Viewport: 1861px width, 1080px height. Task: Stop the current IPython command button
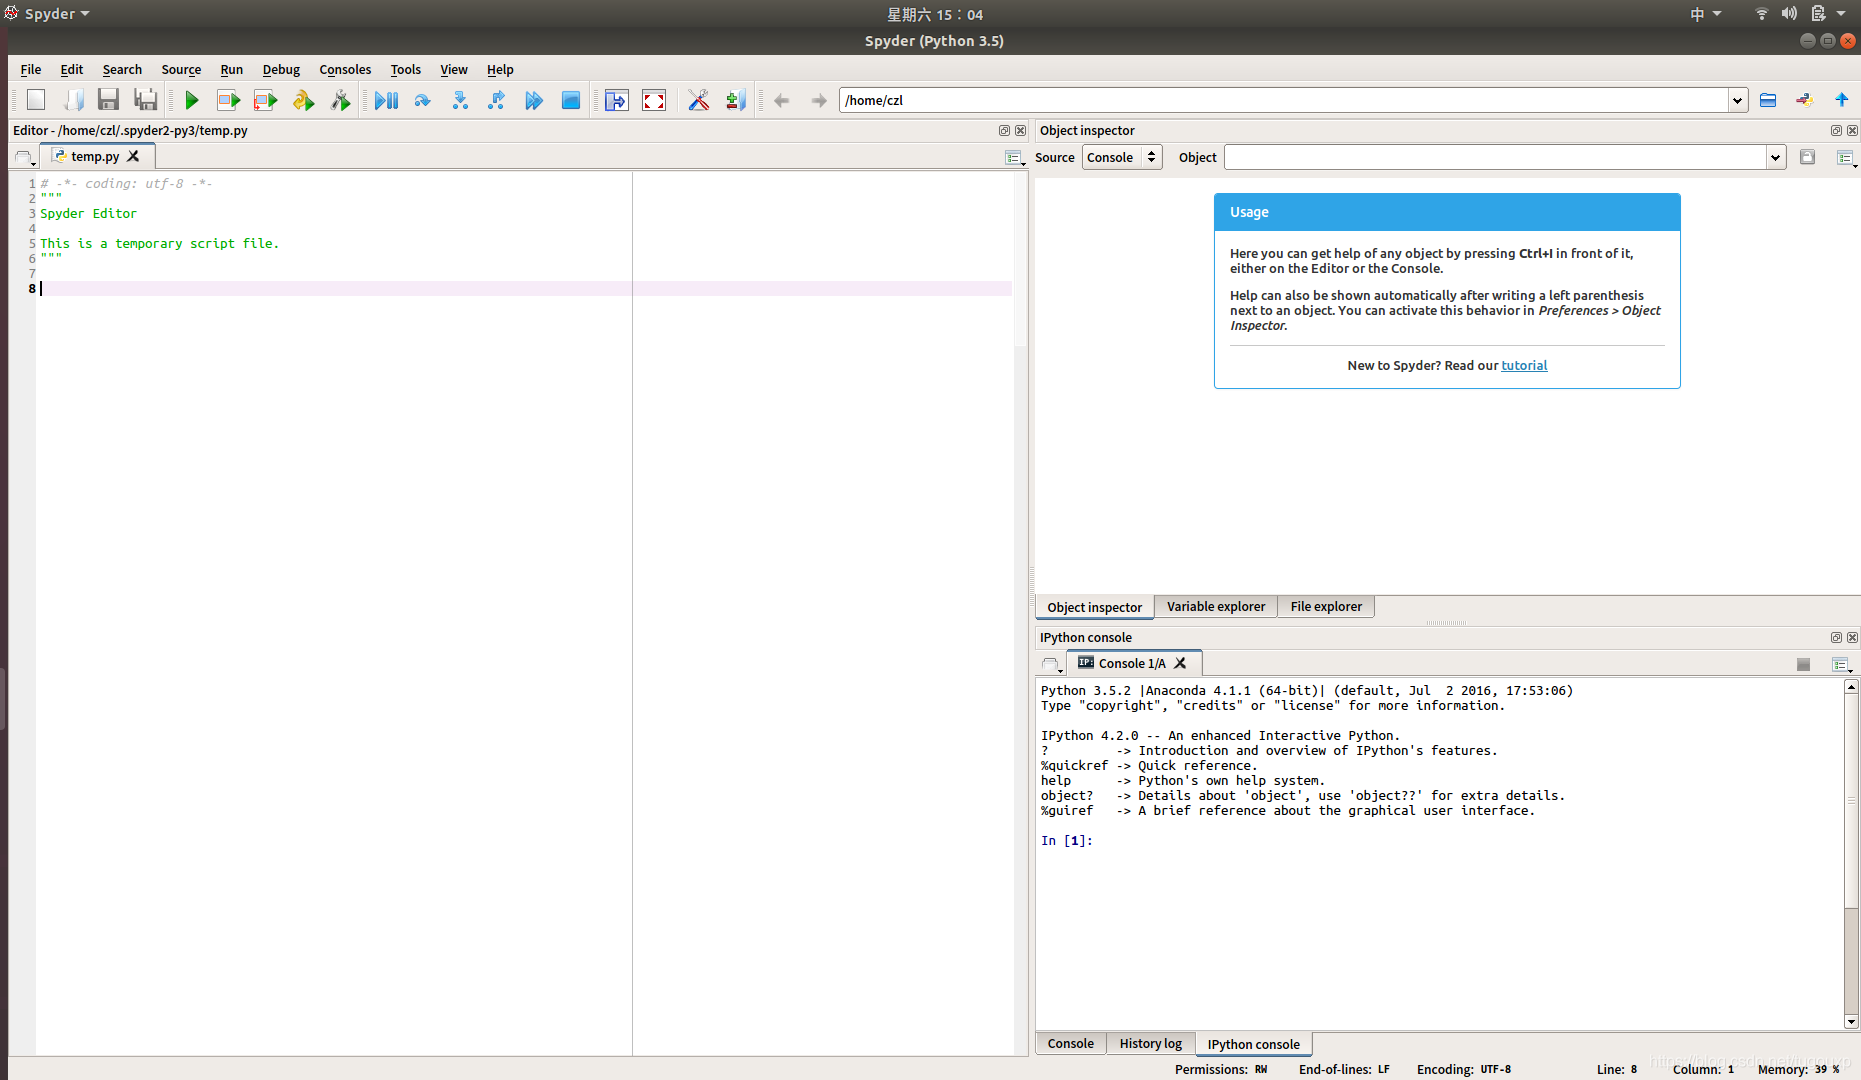tap(1803, 665)
